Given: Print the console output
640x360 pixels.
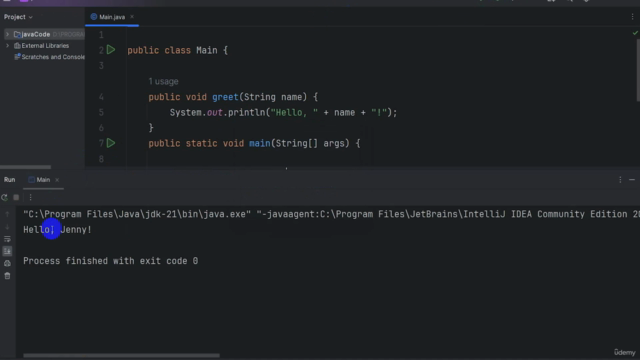Looking at the screenshot, I should (7, 264).
